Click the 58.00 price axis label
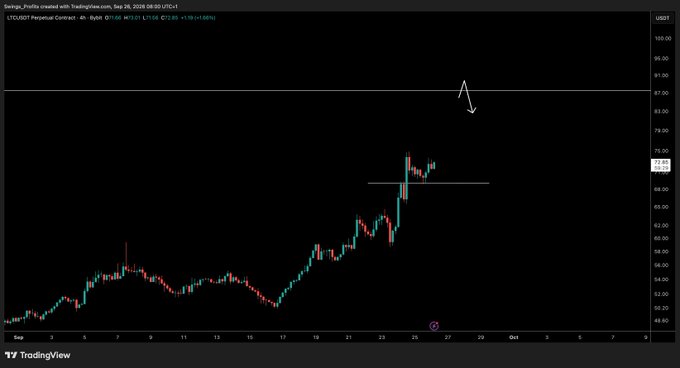680x368 pixels. pyautogui.click(x=662, y=251)
